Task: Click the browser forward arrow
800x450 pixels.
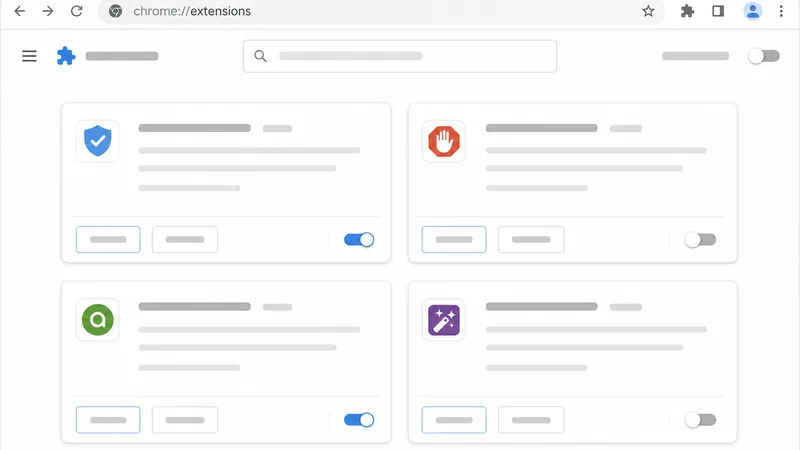Action: click(47, 11)
